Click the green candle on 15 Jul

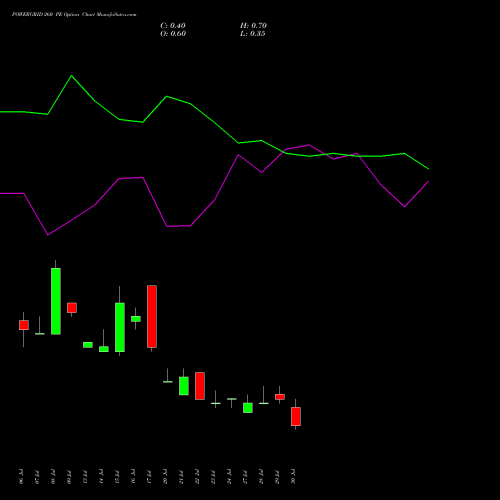(120, 327)
